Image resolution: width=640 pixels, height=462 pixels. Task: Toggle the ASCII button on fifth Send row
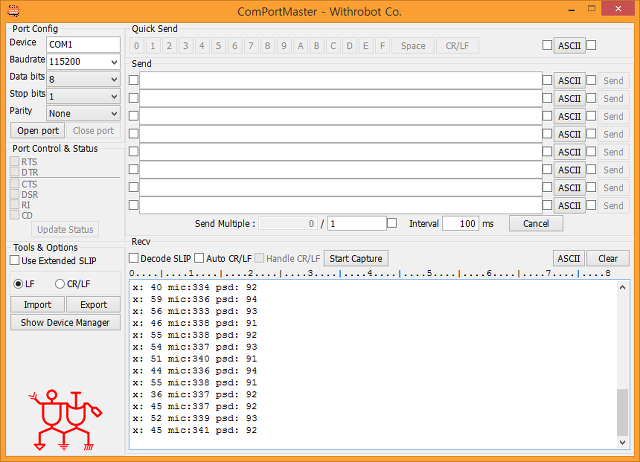(569, 152)
